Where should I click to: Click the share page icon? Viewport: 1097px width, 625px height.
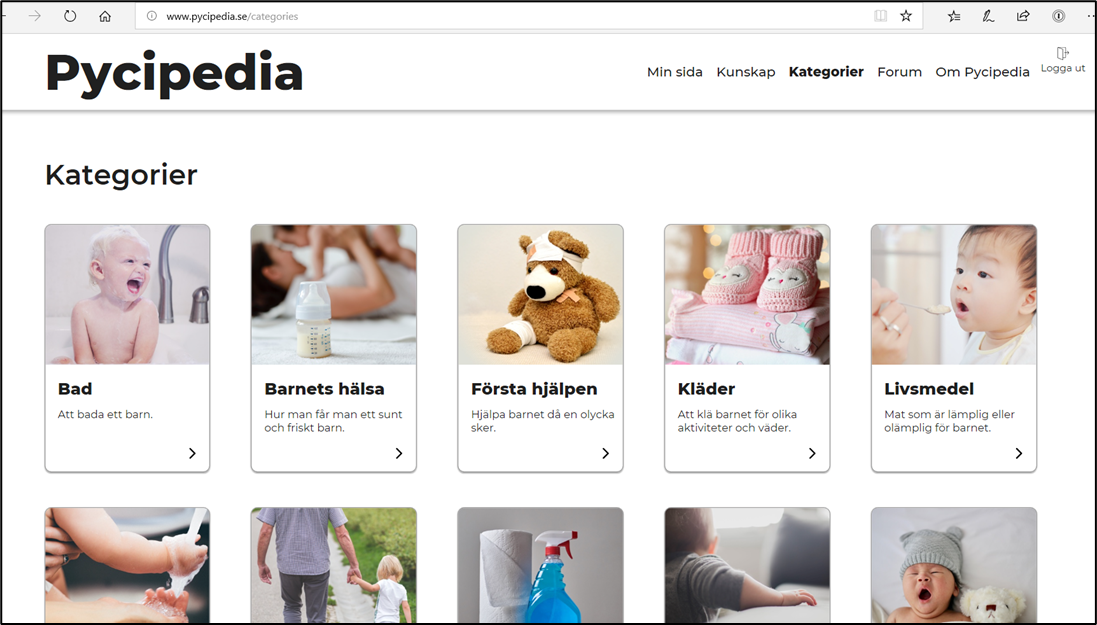(1023, 16)
